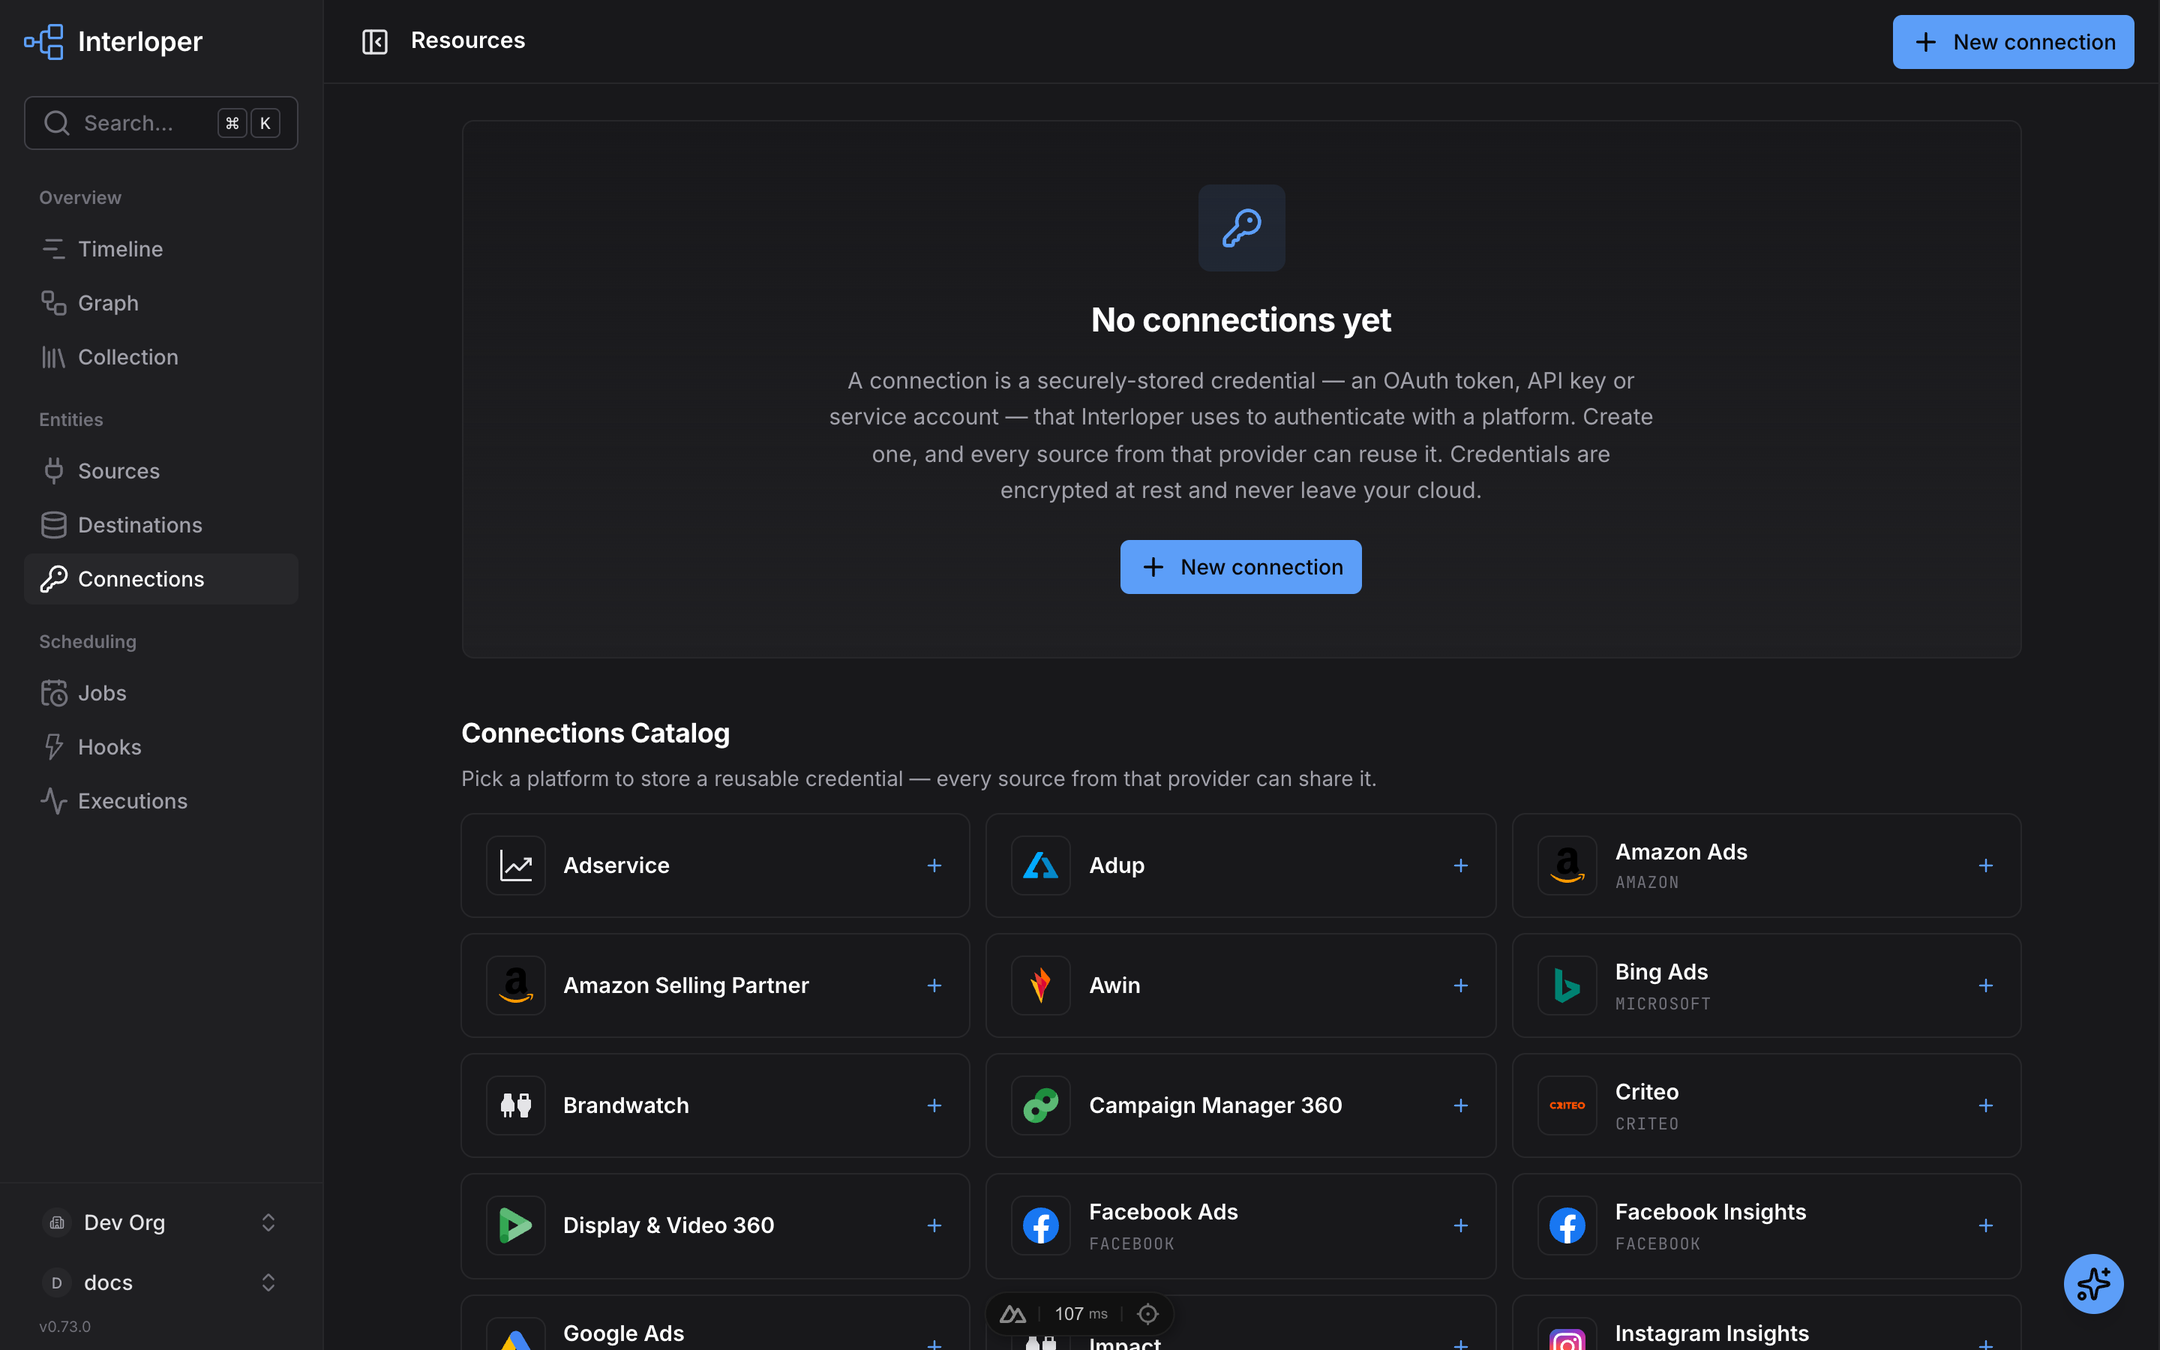Add Adservice connection with its plus icon
2160x1350 pixels.
click(934, 865)
